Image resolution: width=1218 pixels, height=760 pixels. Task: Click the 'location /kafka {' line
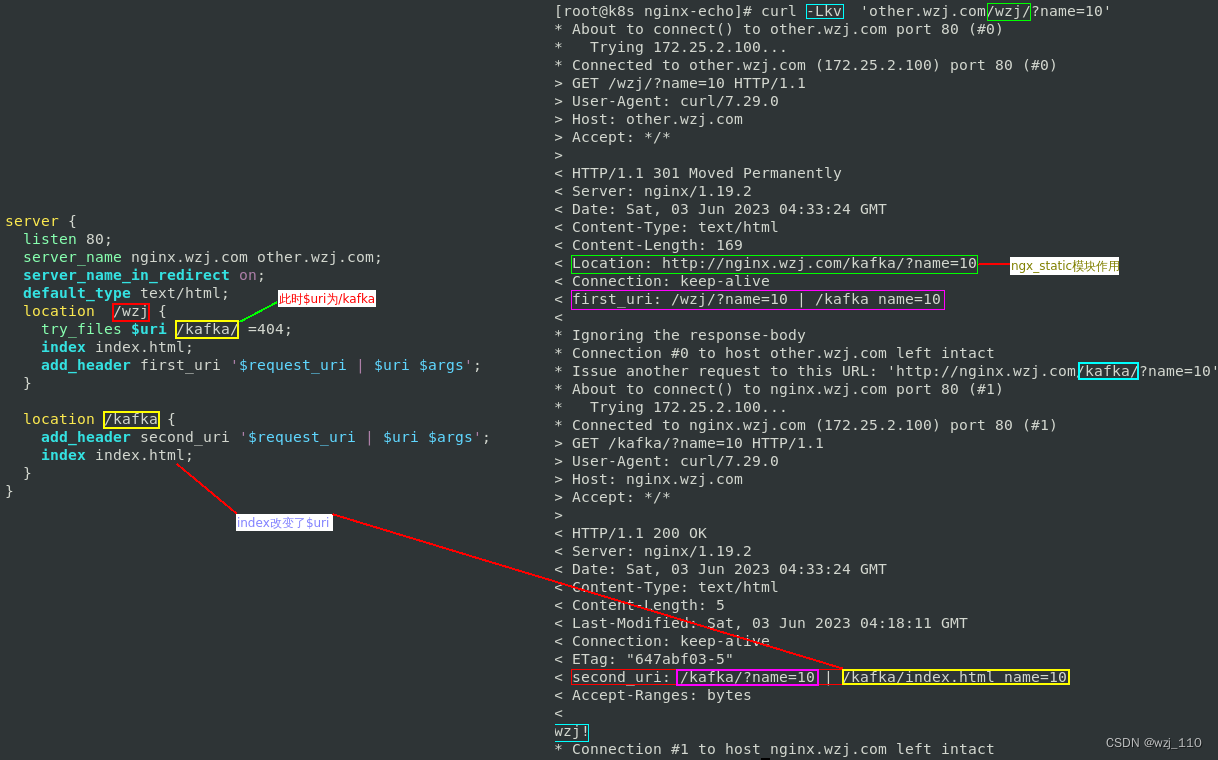[x=99, y=419]
